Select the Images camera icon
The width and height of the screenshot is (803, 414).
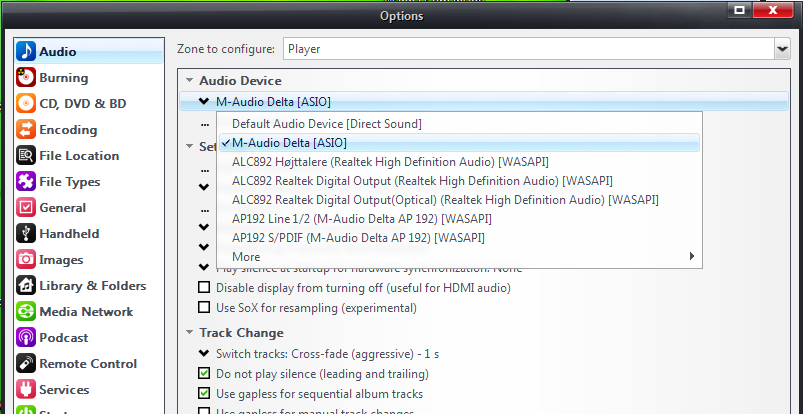tap(26, 260)
